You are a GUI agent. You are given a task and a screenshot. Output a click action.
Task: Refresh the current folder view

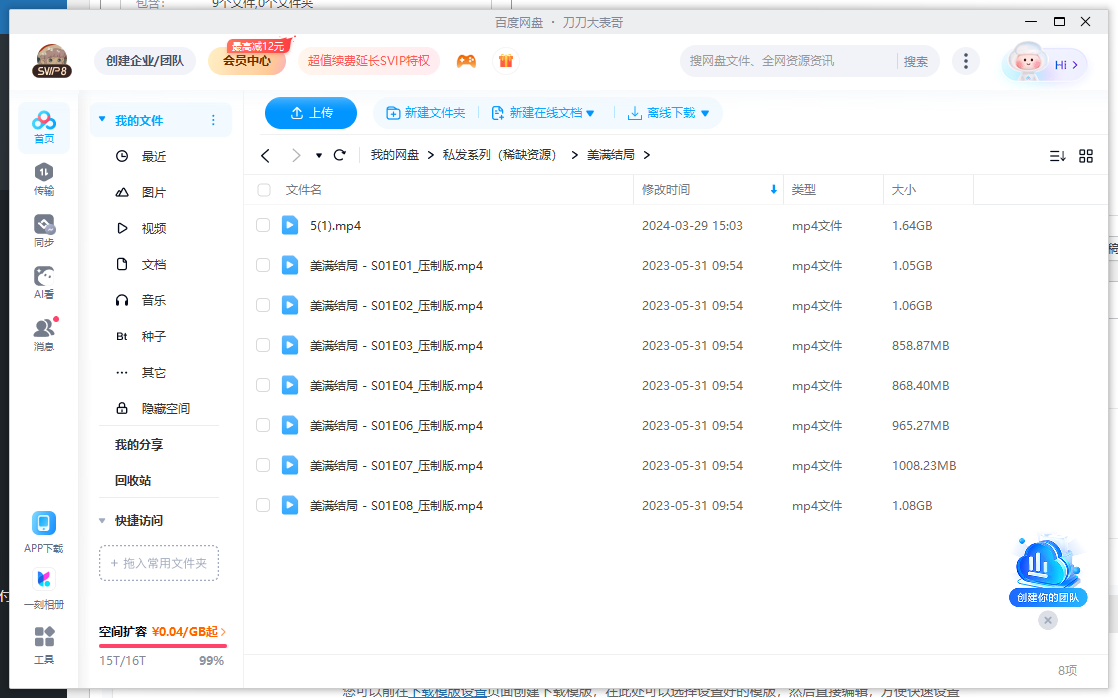pos(339,155)
